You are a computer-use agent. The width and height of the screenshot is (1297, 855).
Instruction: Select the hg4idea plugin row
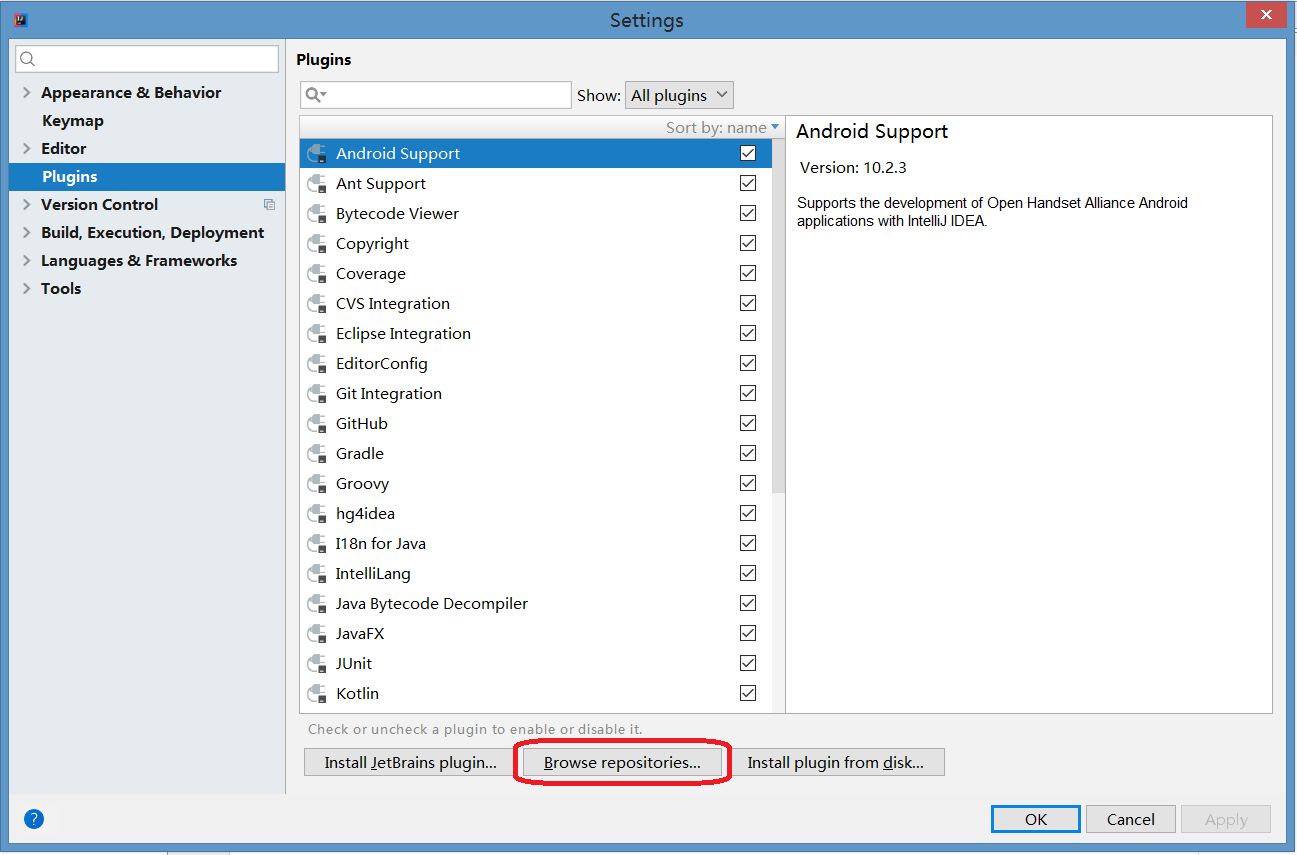[536, 513]
